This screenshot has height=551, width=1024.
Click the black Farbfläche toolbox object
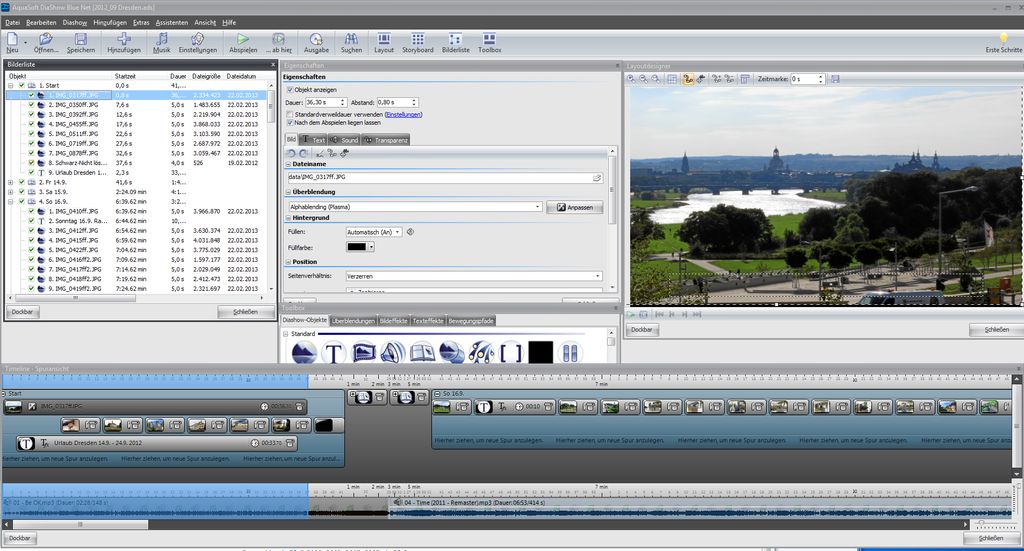[x=540, y=352]
